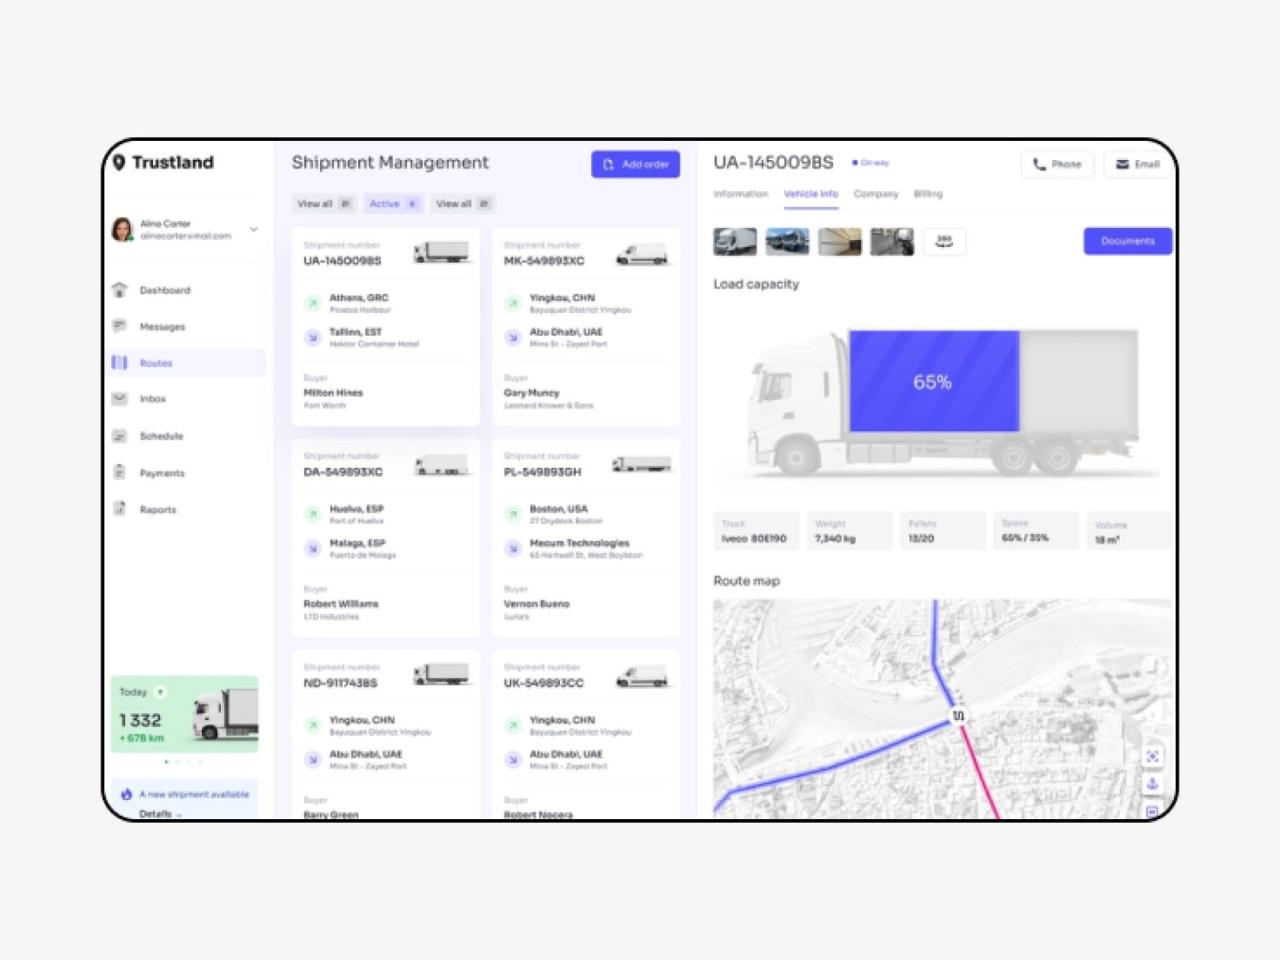Open the Reports sidebar icon
This screenshot has height=960, width=1280.
click(x=120, y=509)
